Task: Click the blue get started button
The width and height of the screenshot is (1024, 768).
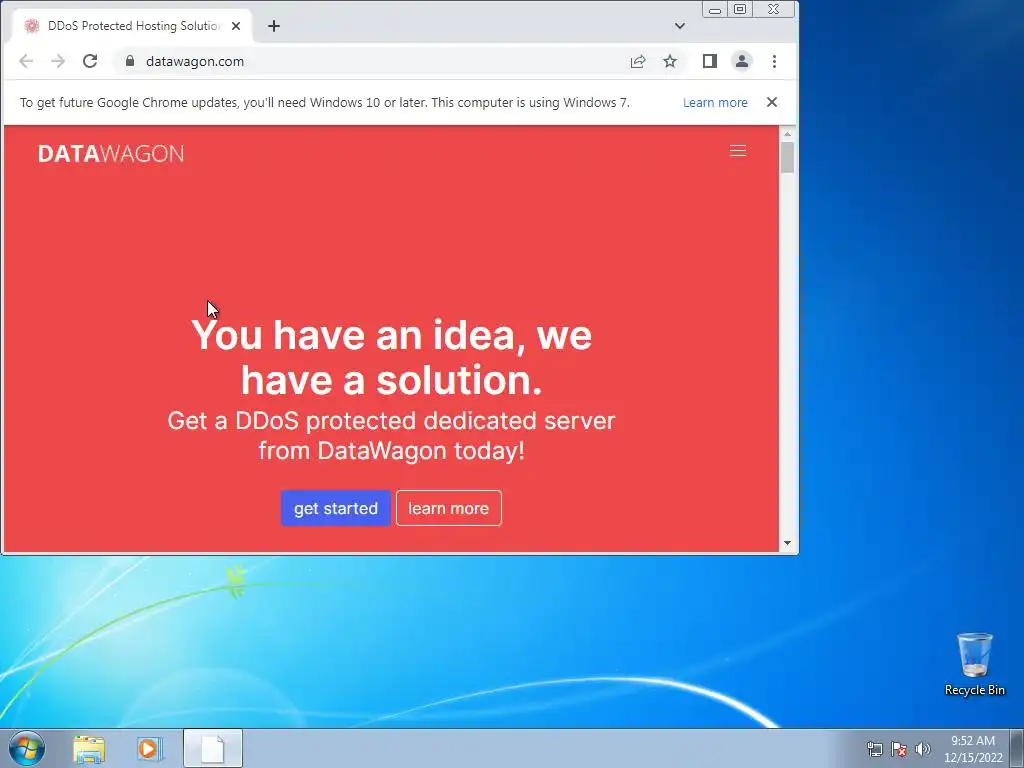Action: 336,508
